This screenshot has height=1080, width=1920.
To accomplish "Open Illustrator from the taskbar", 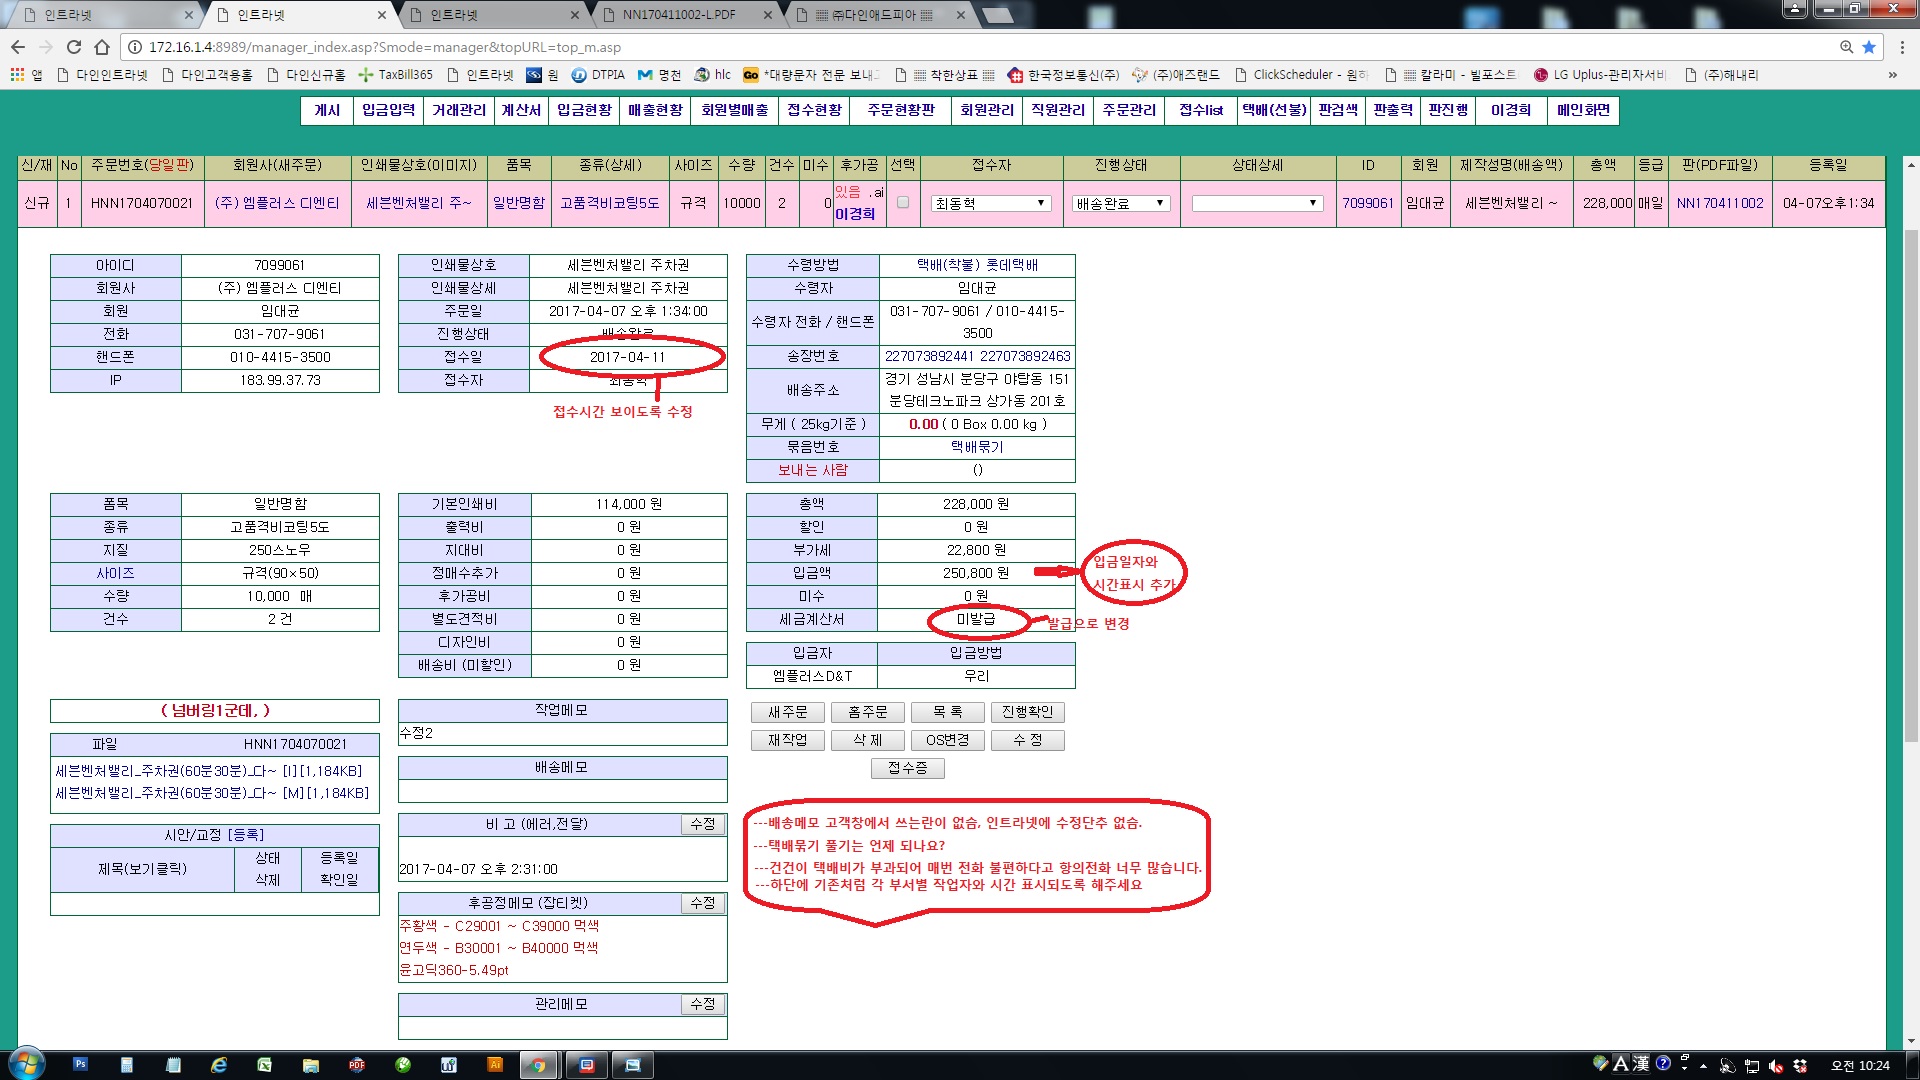I will (x=494, y=1065).
